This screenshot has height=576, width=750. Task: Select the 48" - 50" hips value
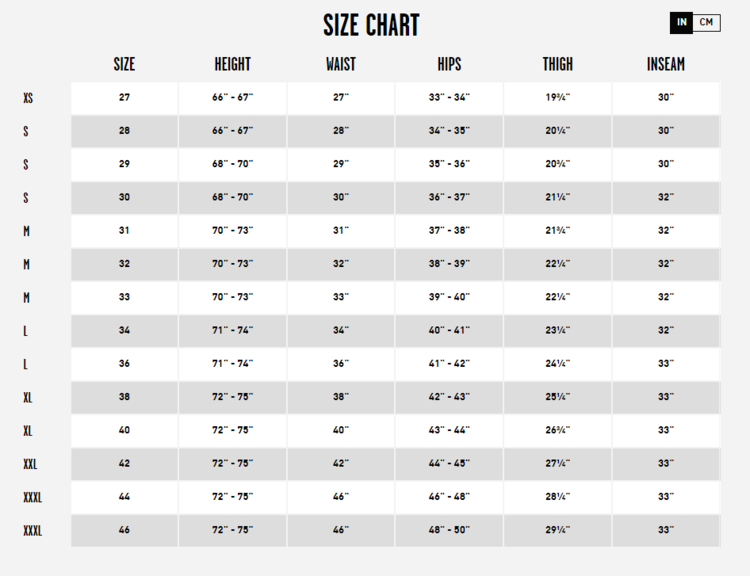point(449,530)
